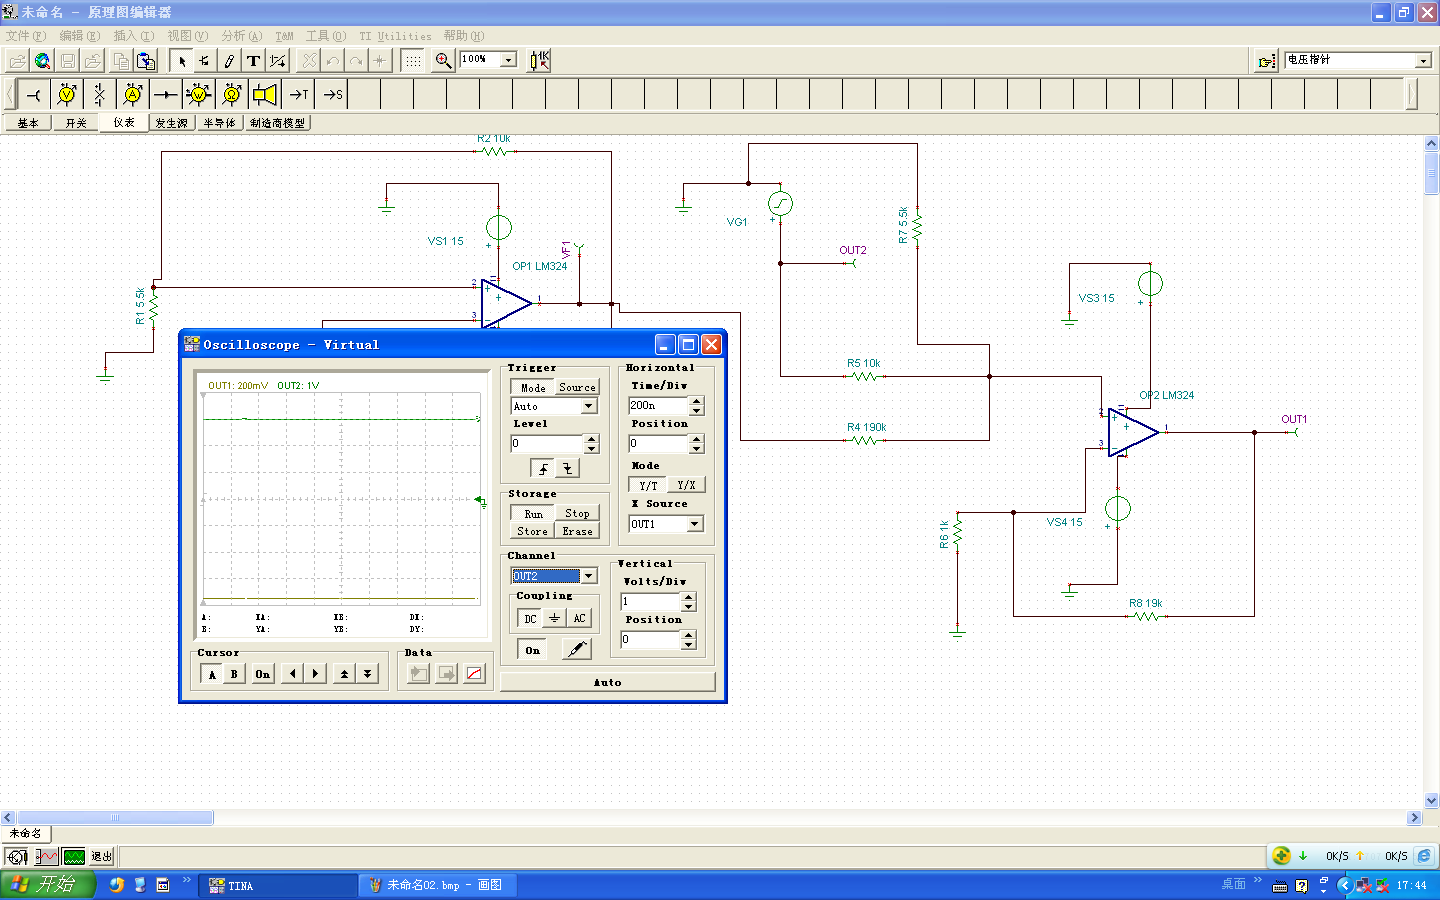This screenshot has height=900, width=1440.
Task: Select the rising edge trigger icon
Action: 543,468
